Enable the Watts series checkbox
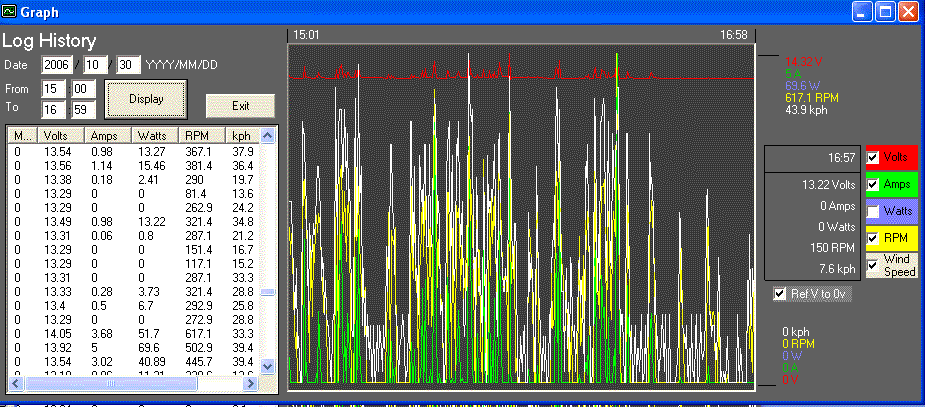This screenshot has width=925, height=407. [873, 211]
